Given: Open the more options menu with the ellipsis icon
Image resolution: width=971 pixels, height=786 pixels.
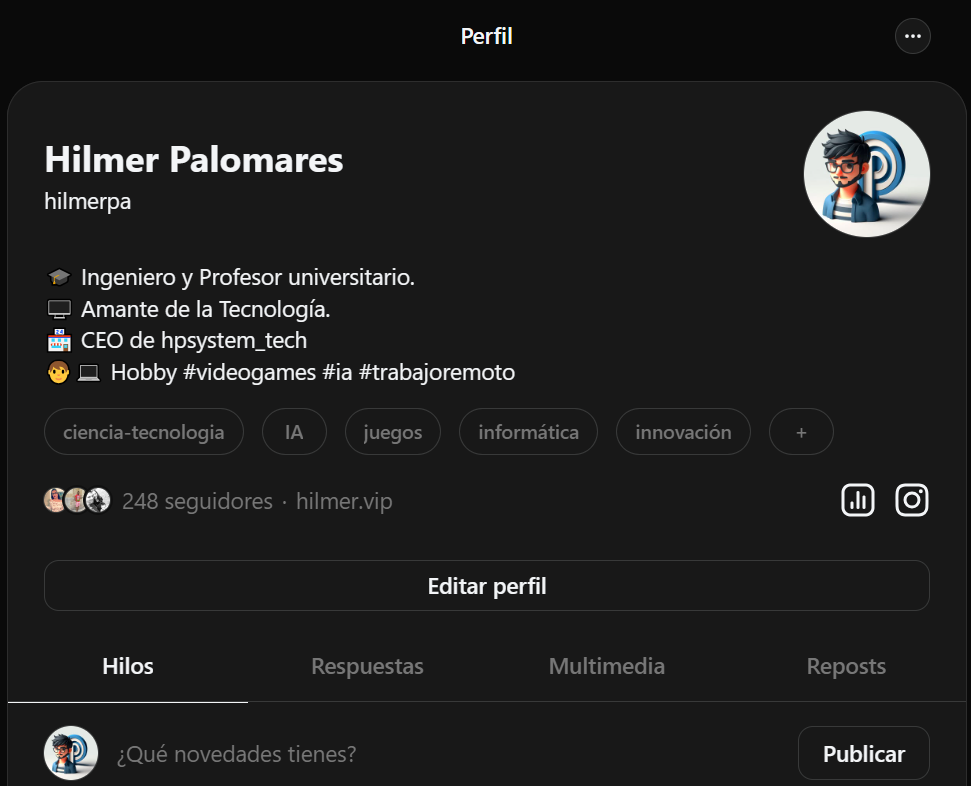Looking at the screenshot, I should pos(911,36).
